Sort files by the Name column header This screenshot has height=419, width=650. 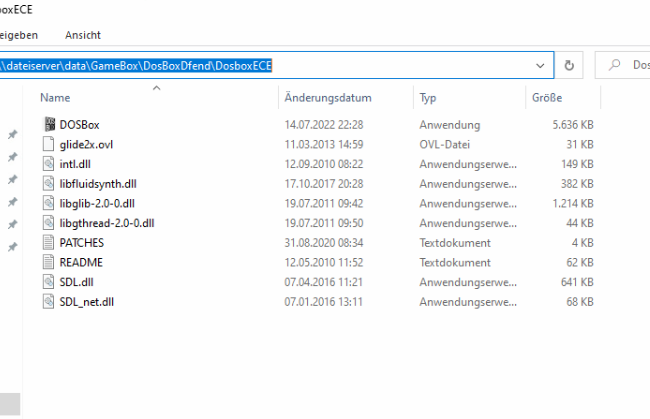point(55,98)
